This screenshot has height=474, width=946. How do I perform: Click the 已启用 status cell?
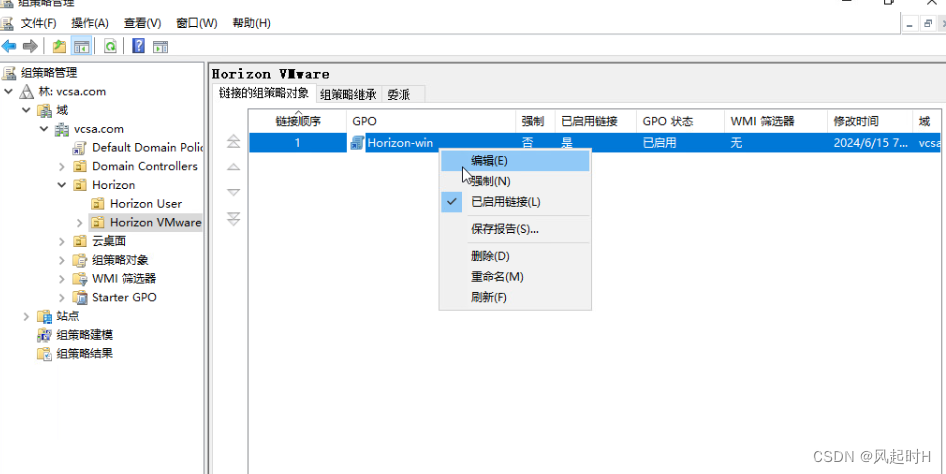tap(659, 143)
